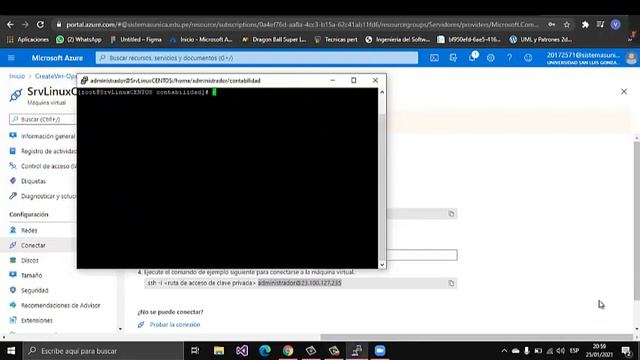Show hidden system tray icons

coord(504,351)
